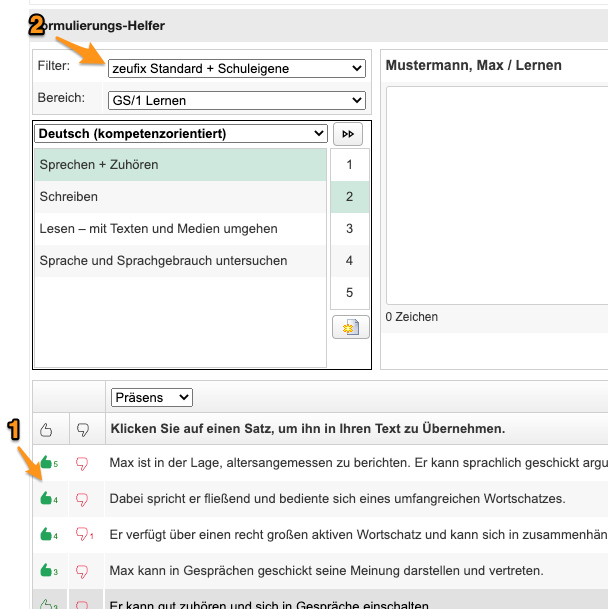Click the new document icon with star
The height and width of the screenshot is (609, 608).
[350, 327]
